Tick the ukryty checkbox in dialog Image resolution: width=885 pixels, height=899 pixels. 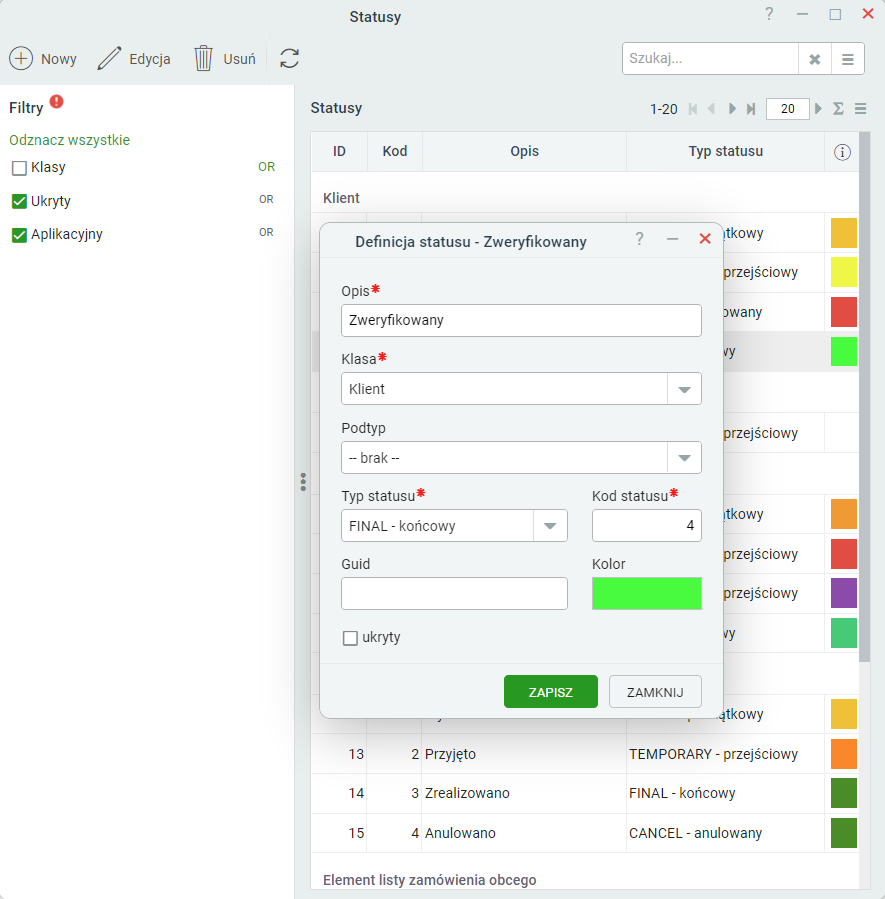pyautogui.click(x=350, y=638)
